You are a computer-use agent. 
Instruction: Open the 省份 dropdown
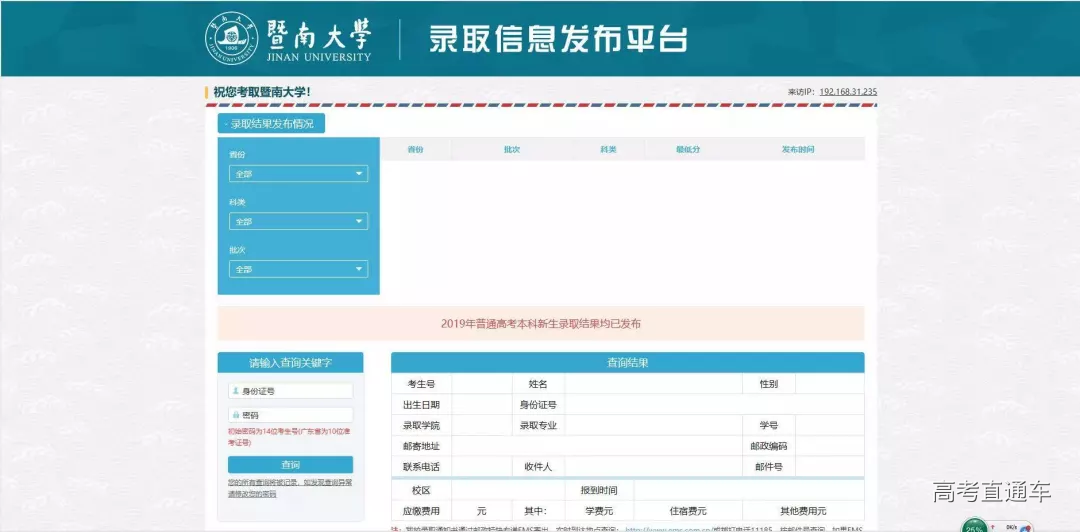tap(299, 174)
